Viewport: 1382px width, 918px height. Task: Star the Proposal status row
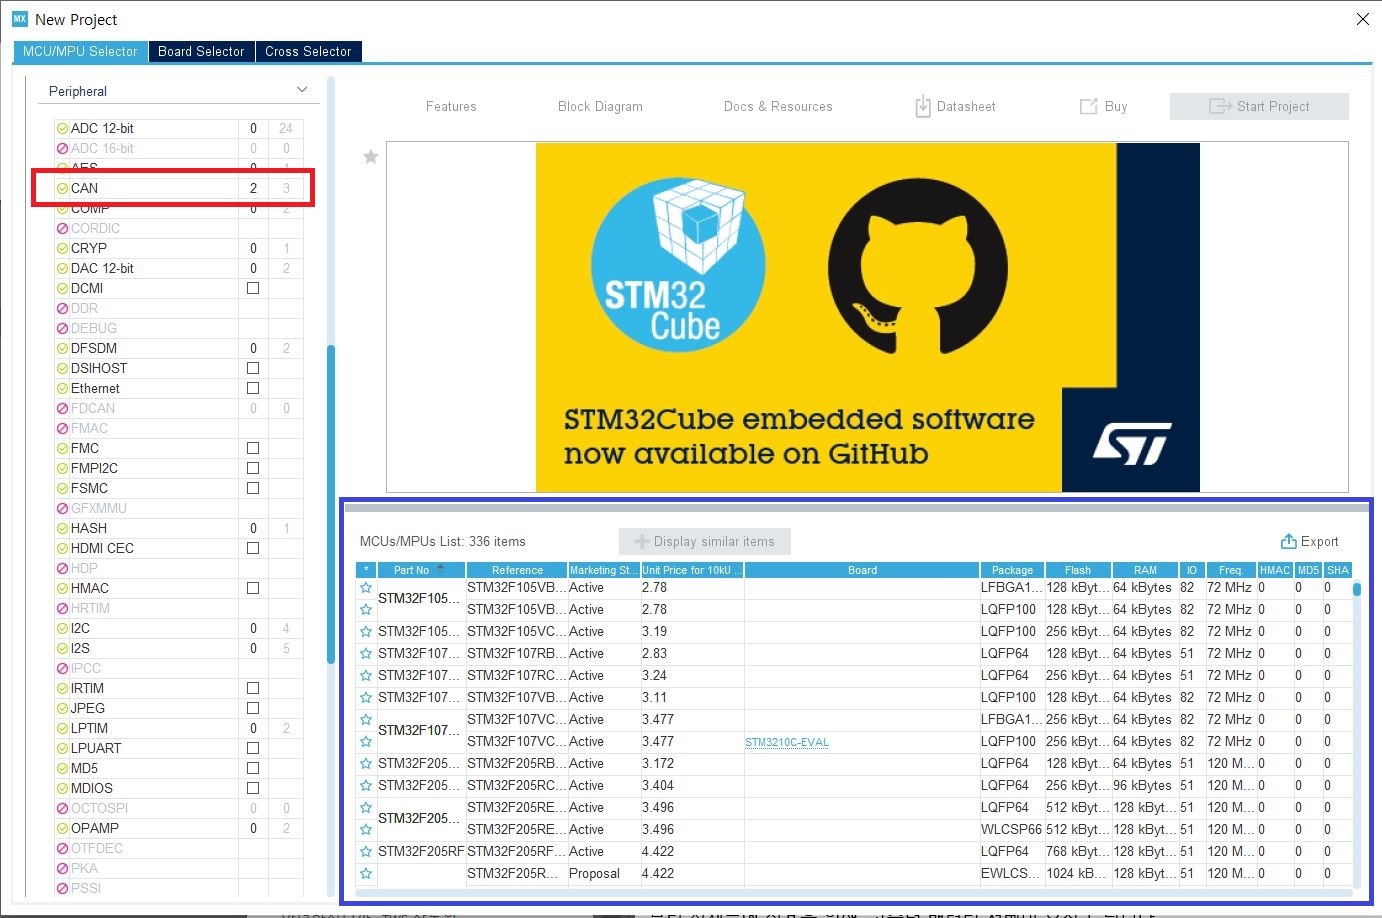pyautogui.click(x=366, y=874)
